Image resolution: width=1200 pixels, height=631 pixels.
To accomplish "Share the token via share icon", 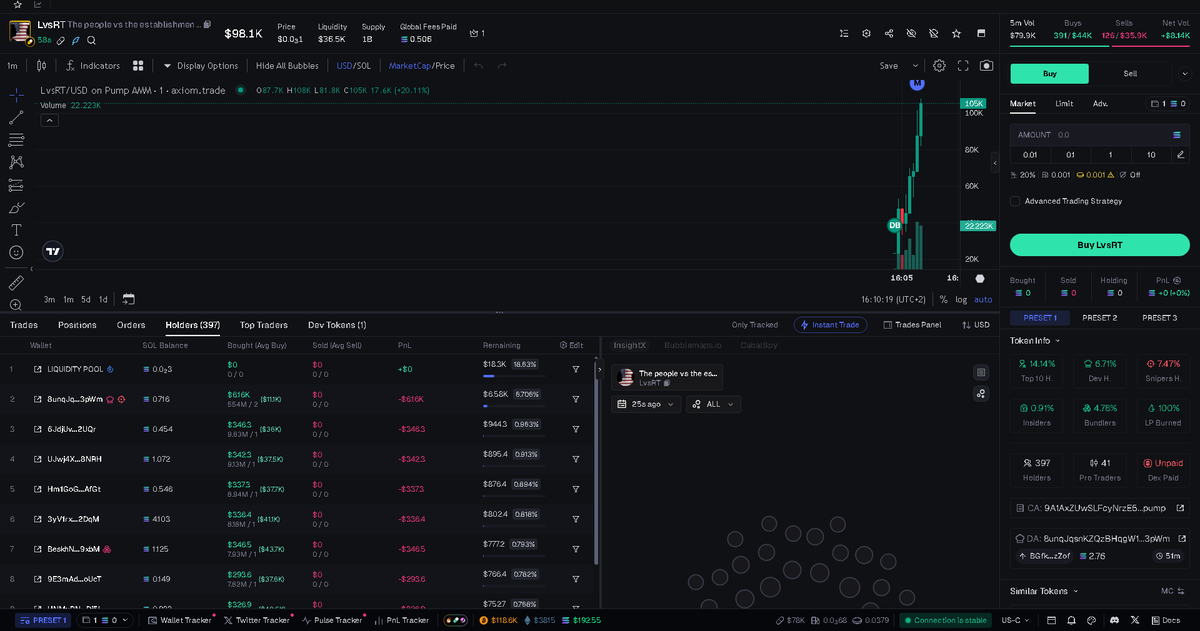I will [889, 33].
